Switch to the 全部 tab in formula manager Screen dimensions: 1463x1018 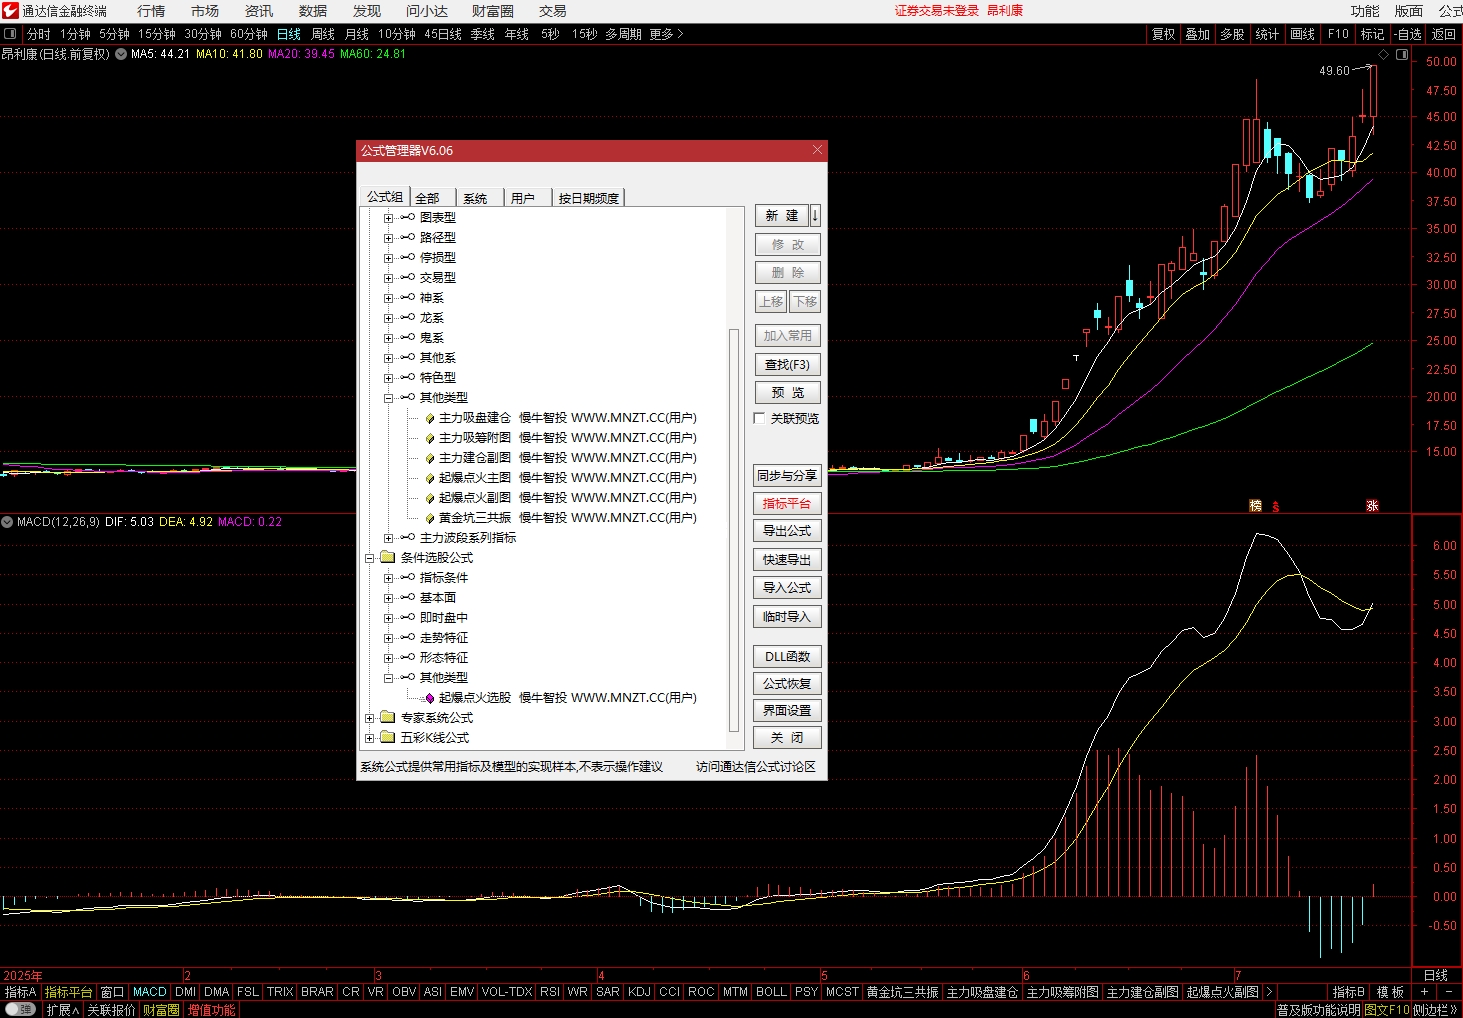pyautogui.click(x=428, y=198)
